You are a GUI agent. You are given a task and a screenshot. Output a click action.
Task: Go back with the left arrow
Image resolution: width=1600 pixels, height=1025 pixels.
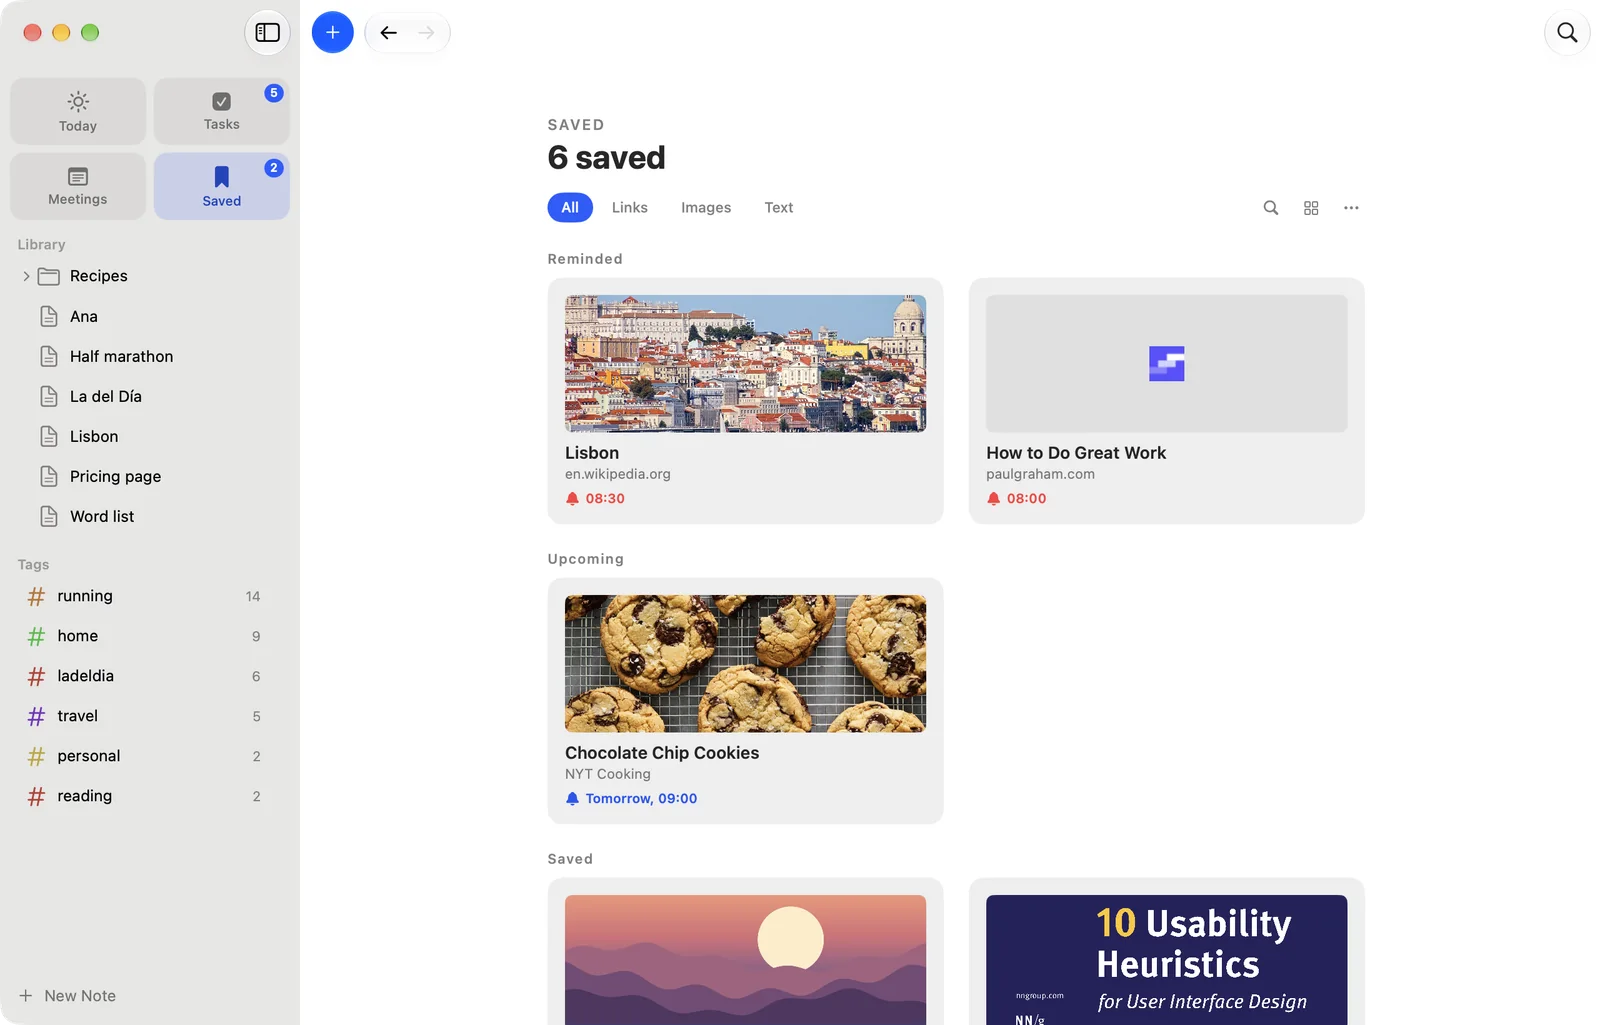pyautogui.click(x=388, y=33)
